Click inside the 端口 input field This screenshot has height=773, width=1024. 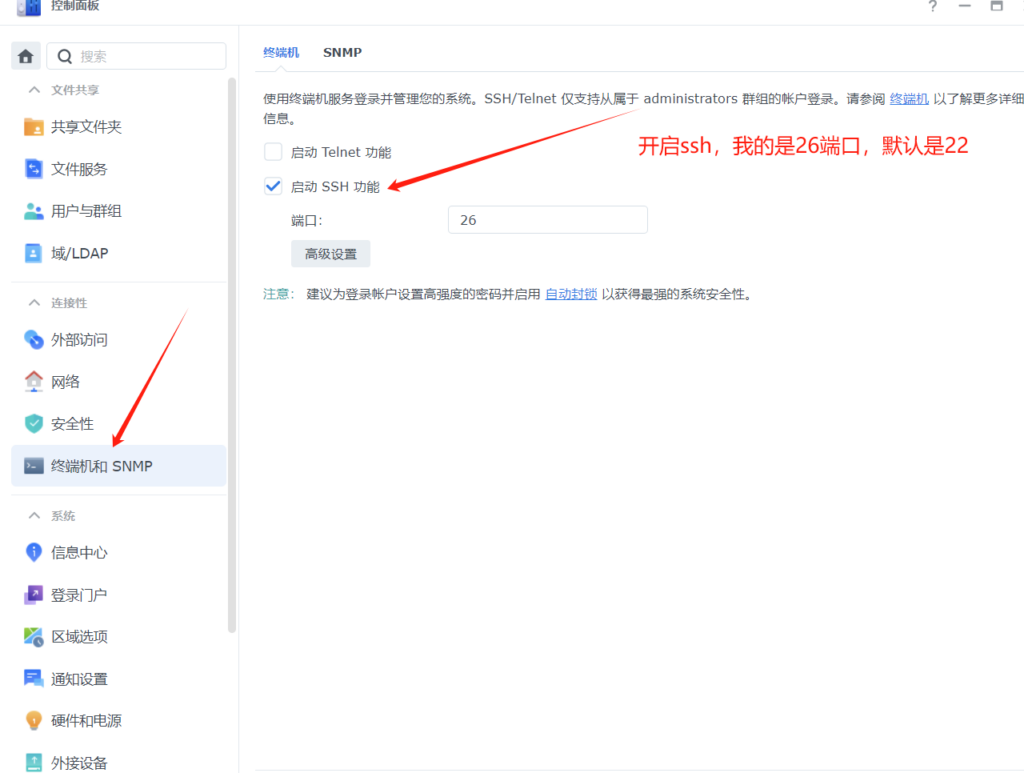(x=547, y=219)
